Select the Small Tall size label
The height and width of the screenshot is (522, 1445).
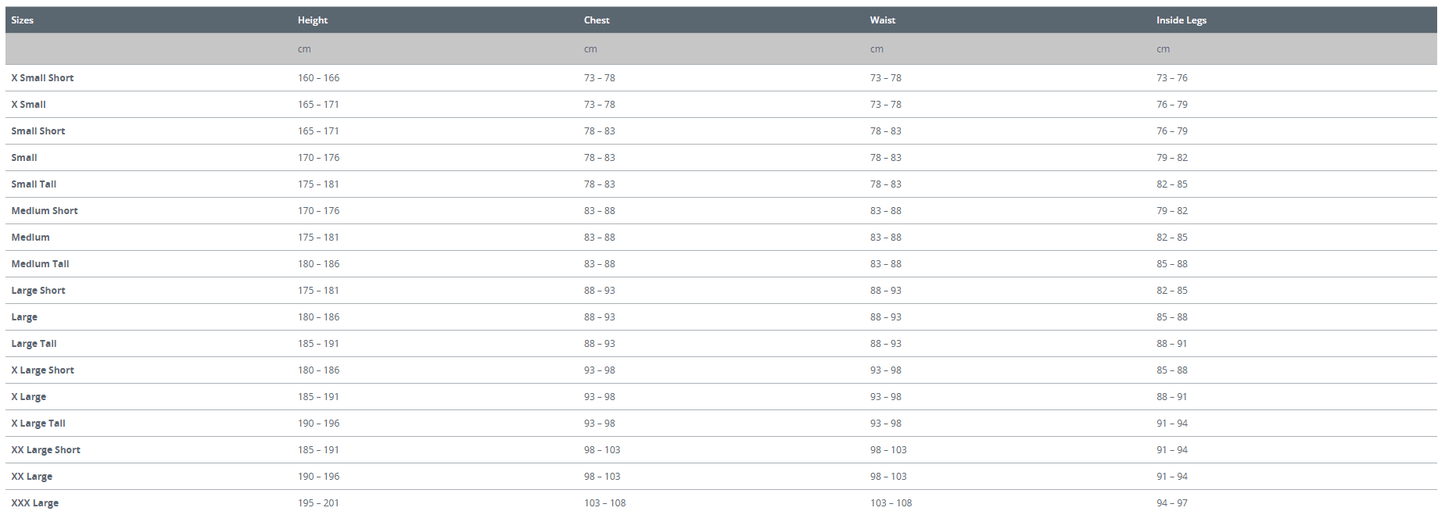pos(34,184)
